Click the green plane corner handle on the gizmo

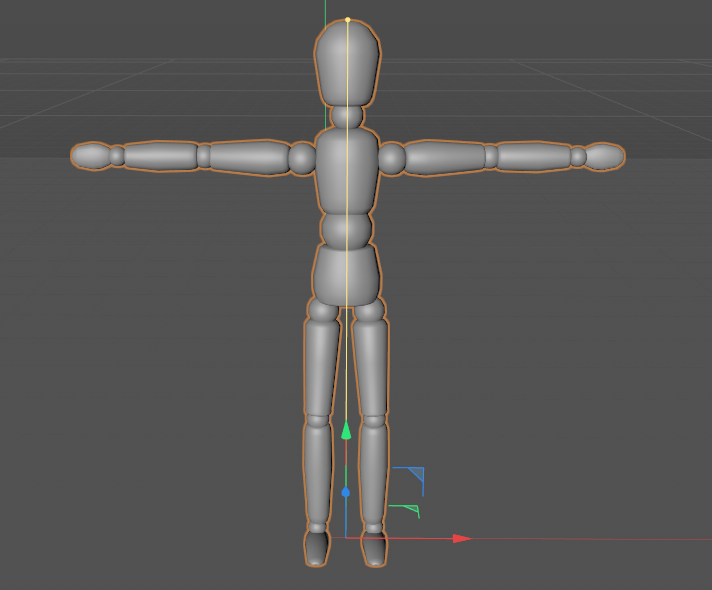click(x=408, y=512)
